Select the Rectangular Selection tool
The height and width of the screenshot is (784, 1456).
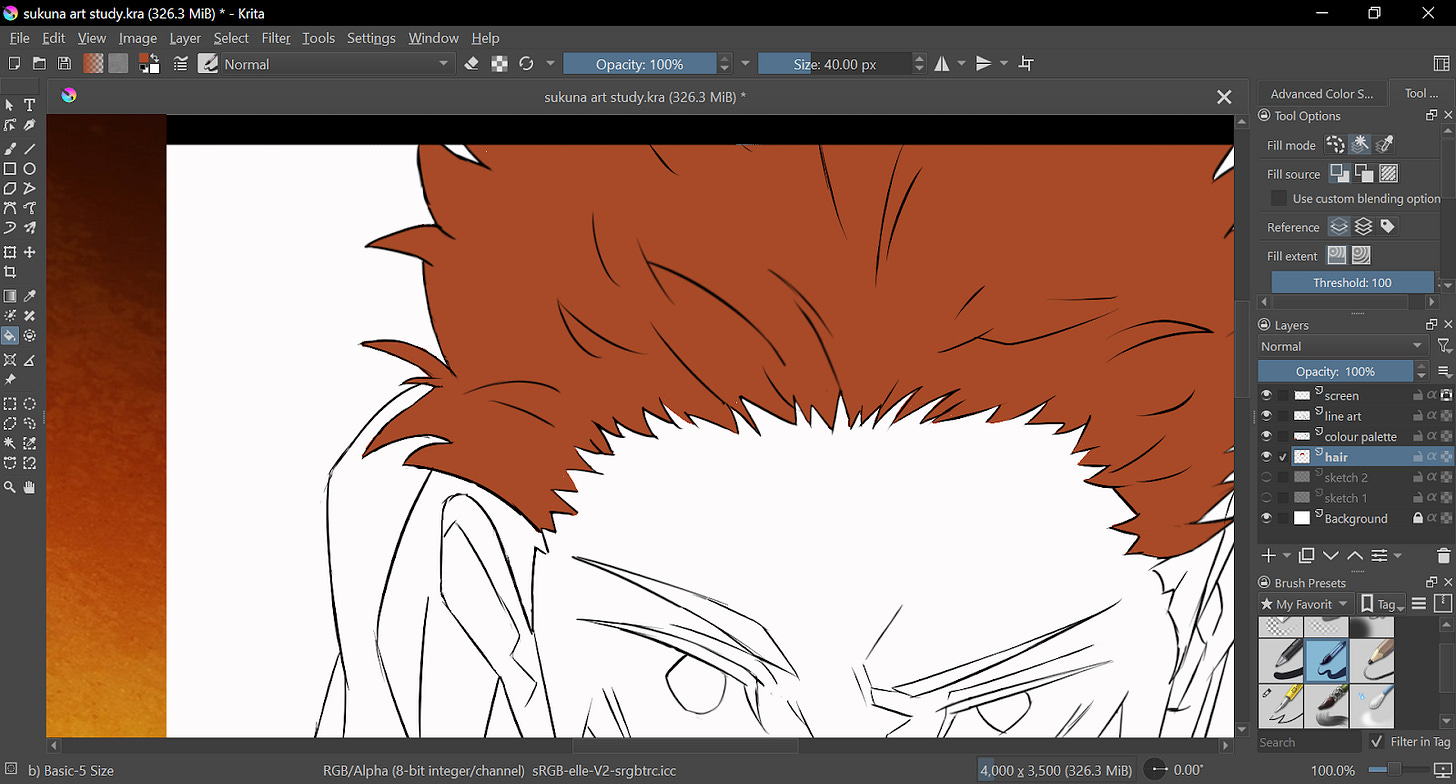click(10, 404)
